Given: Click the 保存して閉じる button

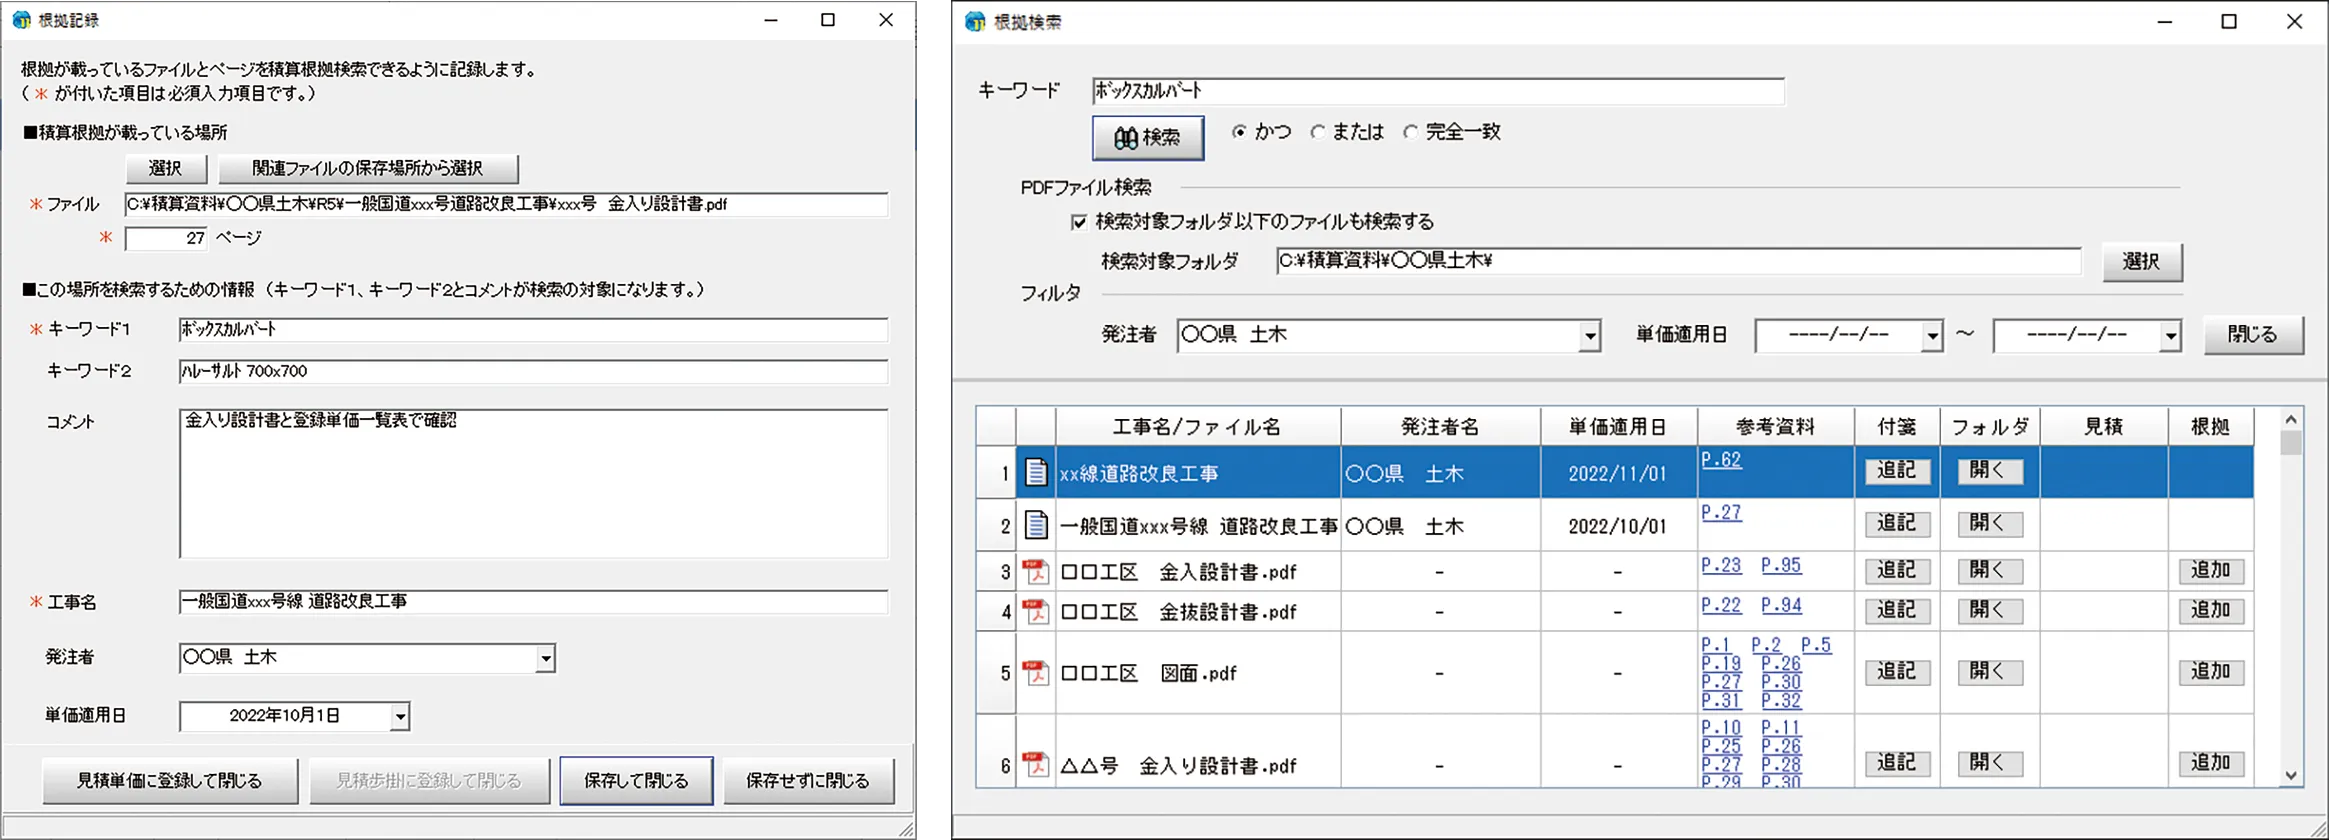Looking at the screenshot, I should (x=636, y=781).
